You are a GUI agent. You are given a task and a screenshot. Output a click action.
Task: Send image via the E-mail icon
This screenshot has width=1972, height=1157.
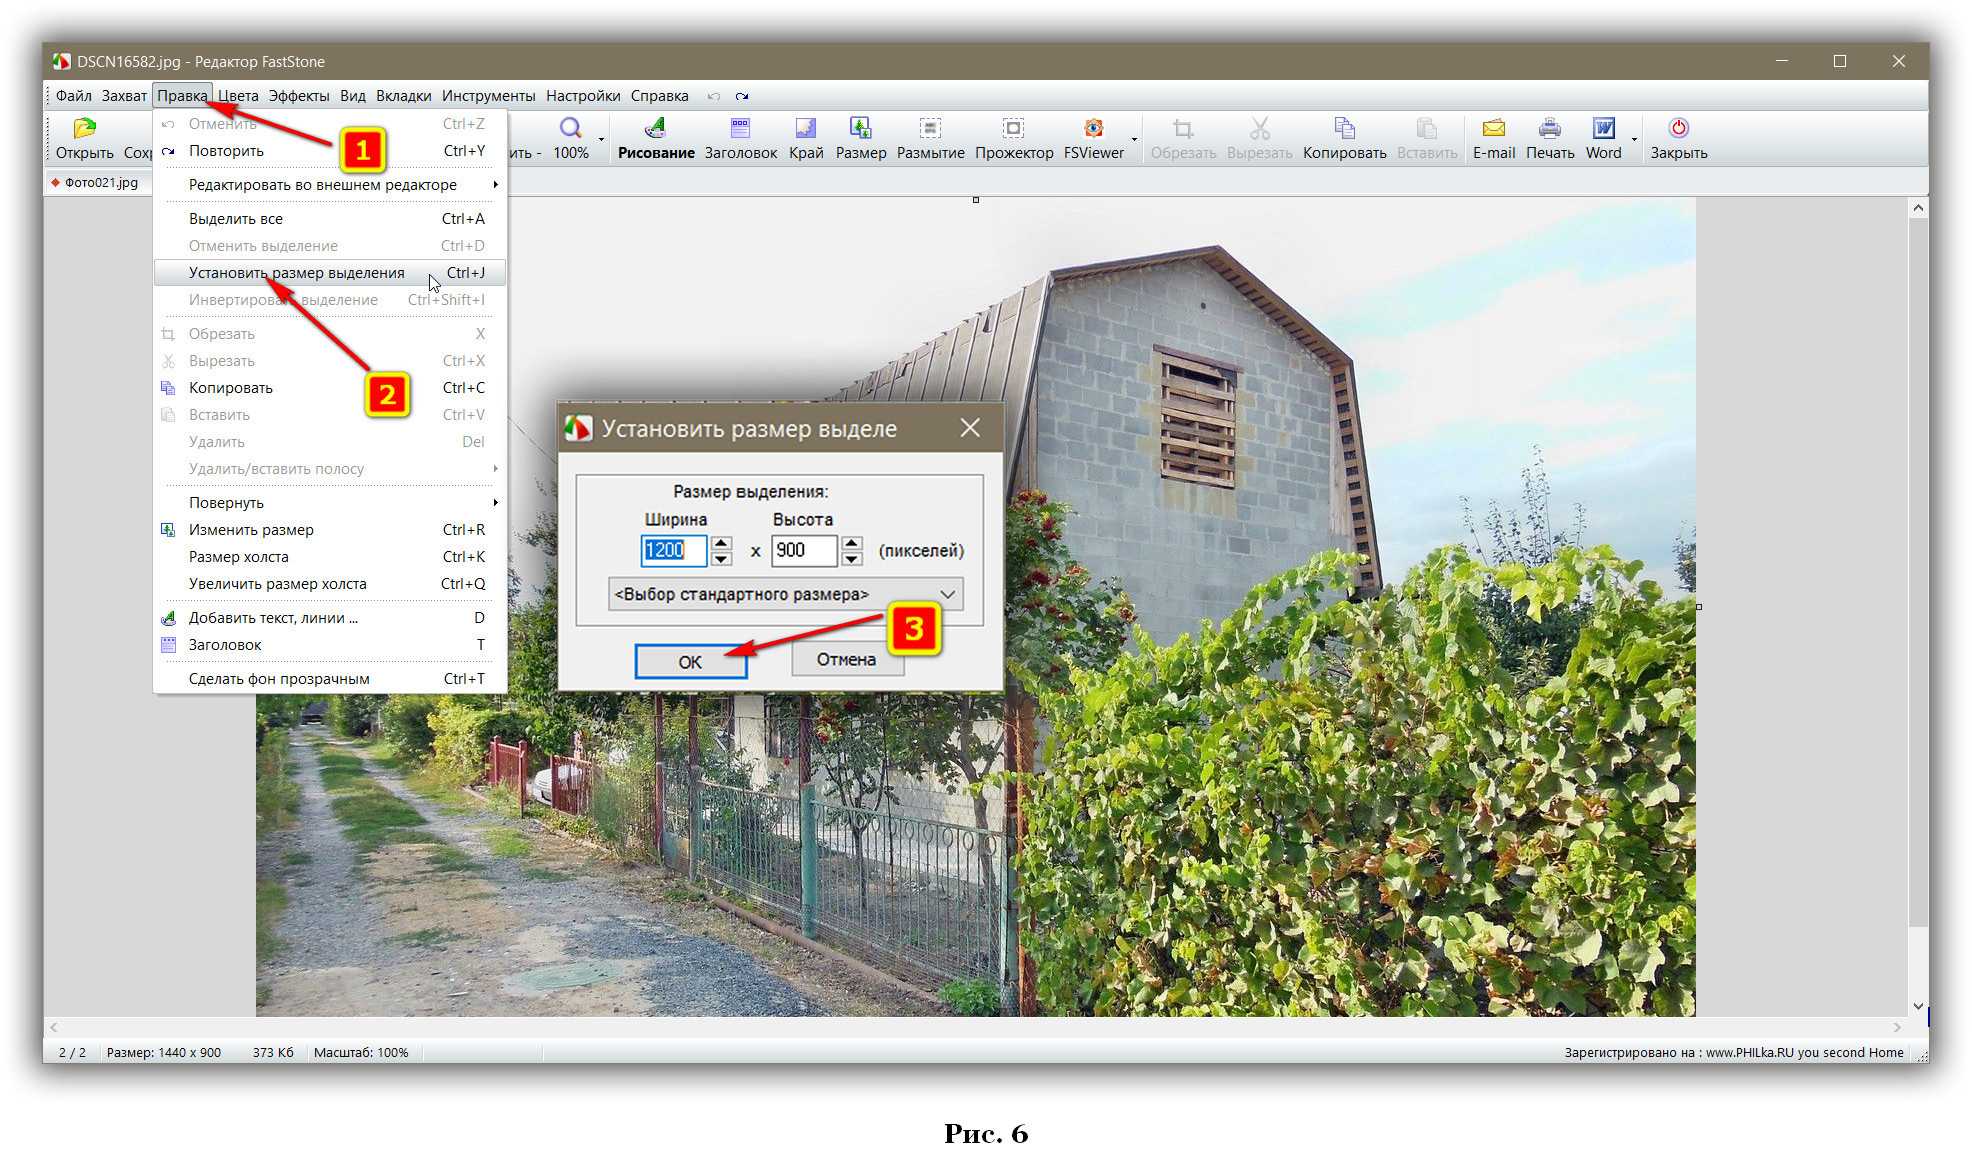click(1493, 129)
